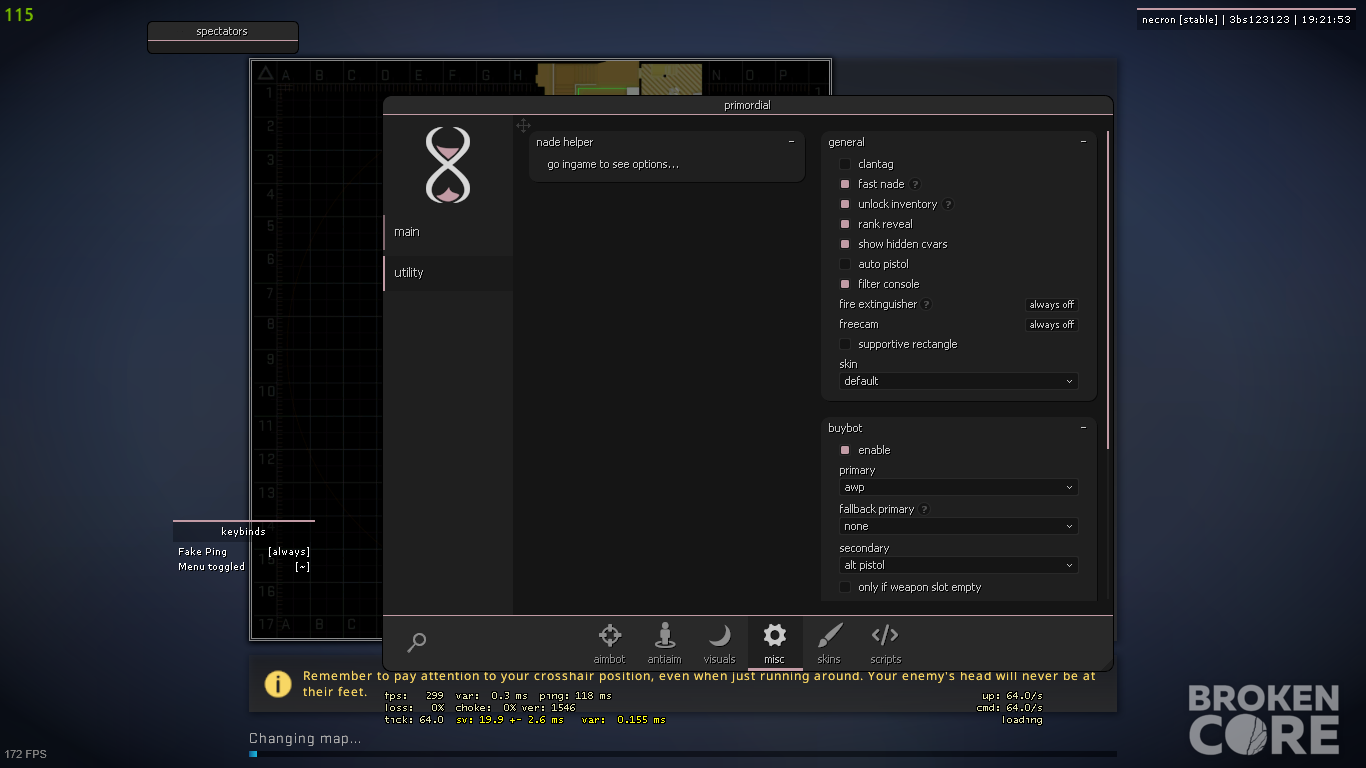Image resolution: width=1366 pixels, height=768 pixels.
Task: Open the skin dropdown set to default
Action: click(x=958, y=381)
